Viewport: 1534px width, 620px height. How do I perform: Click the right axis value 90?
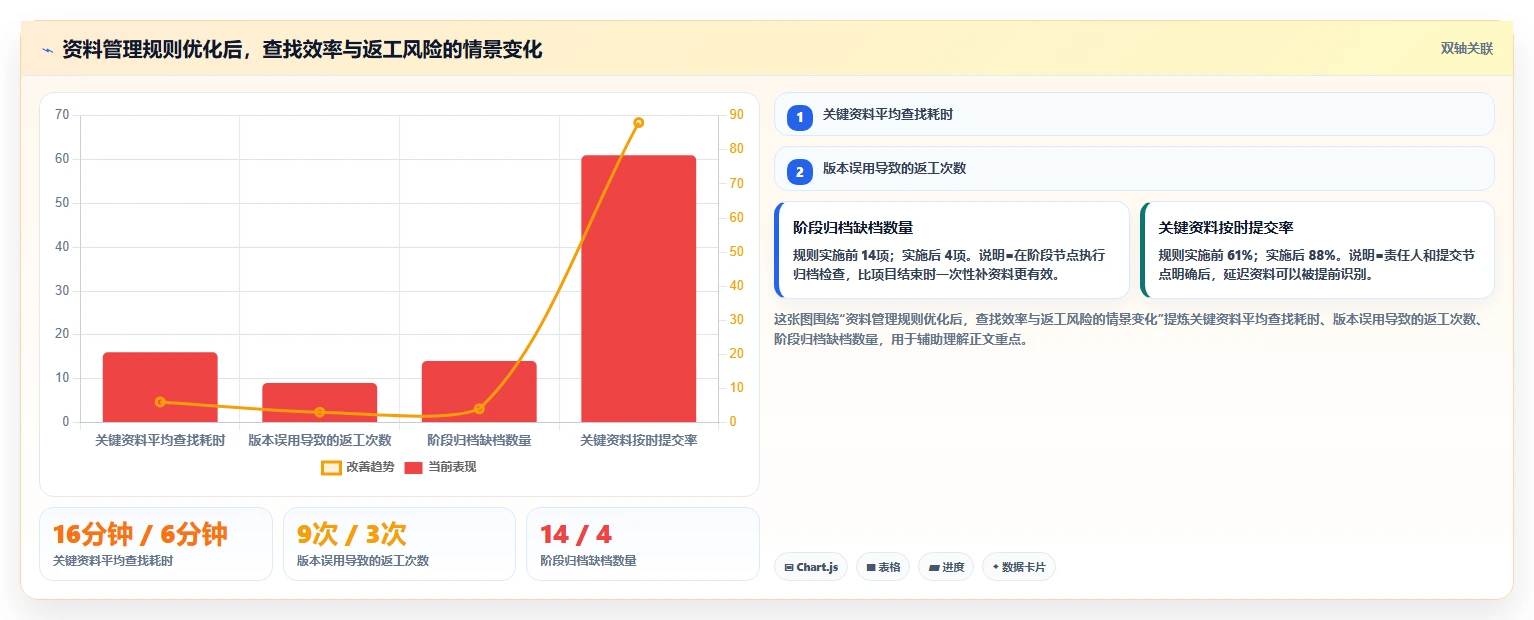pos(735,115)
